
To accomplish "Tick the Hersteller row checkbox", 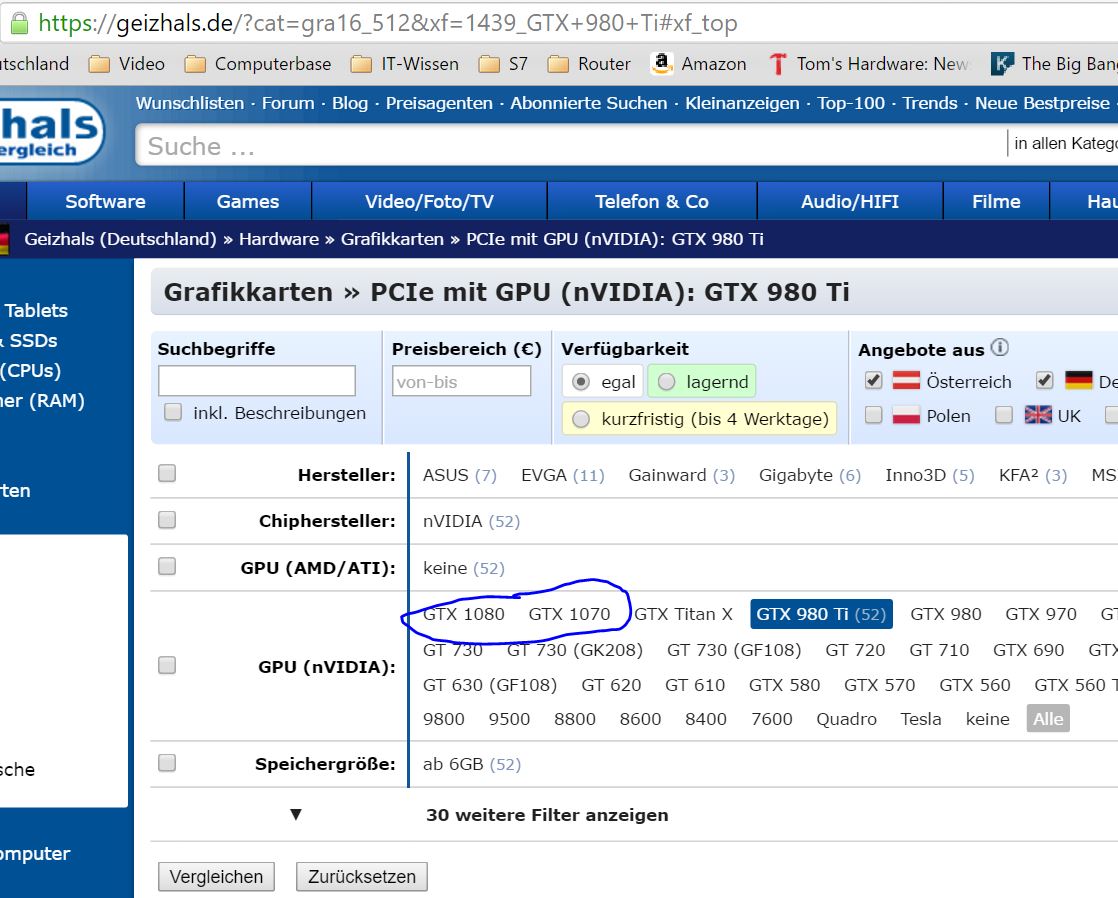I will [x=167, y=474].
